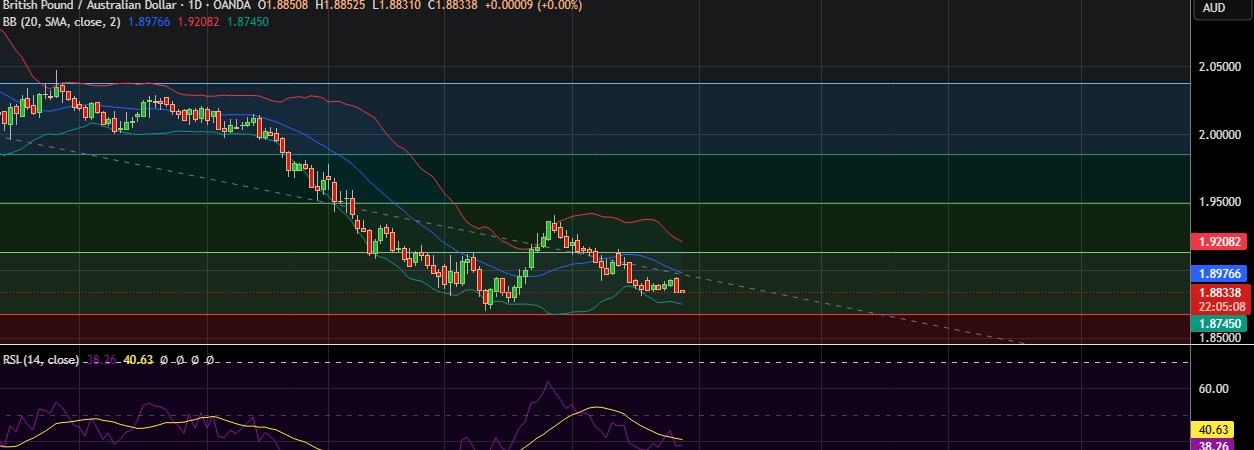Select the BB (20, SMA, close, 2) indicator legend
This screenshot has width=1254, height=450.
[60, 22]
